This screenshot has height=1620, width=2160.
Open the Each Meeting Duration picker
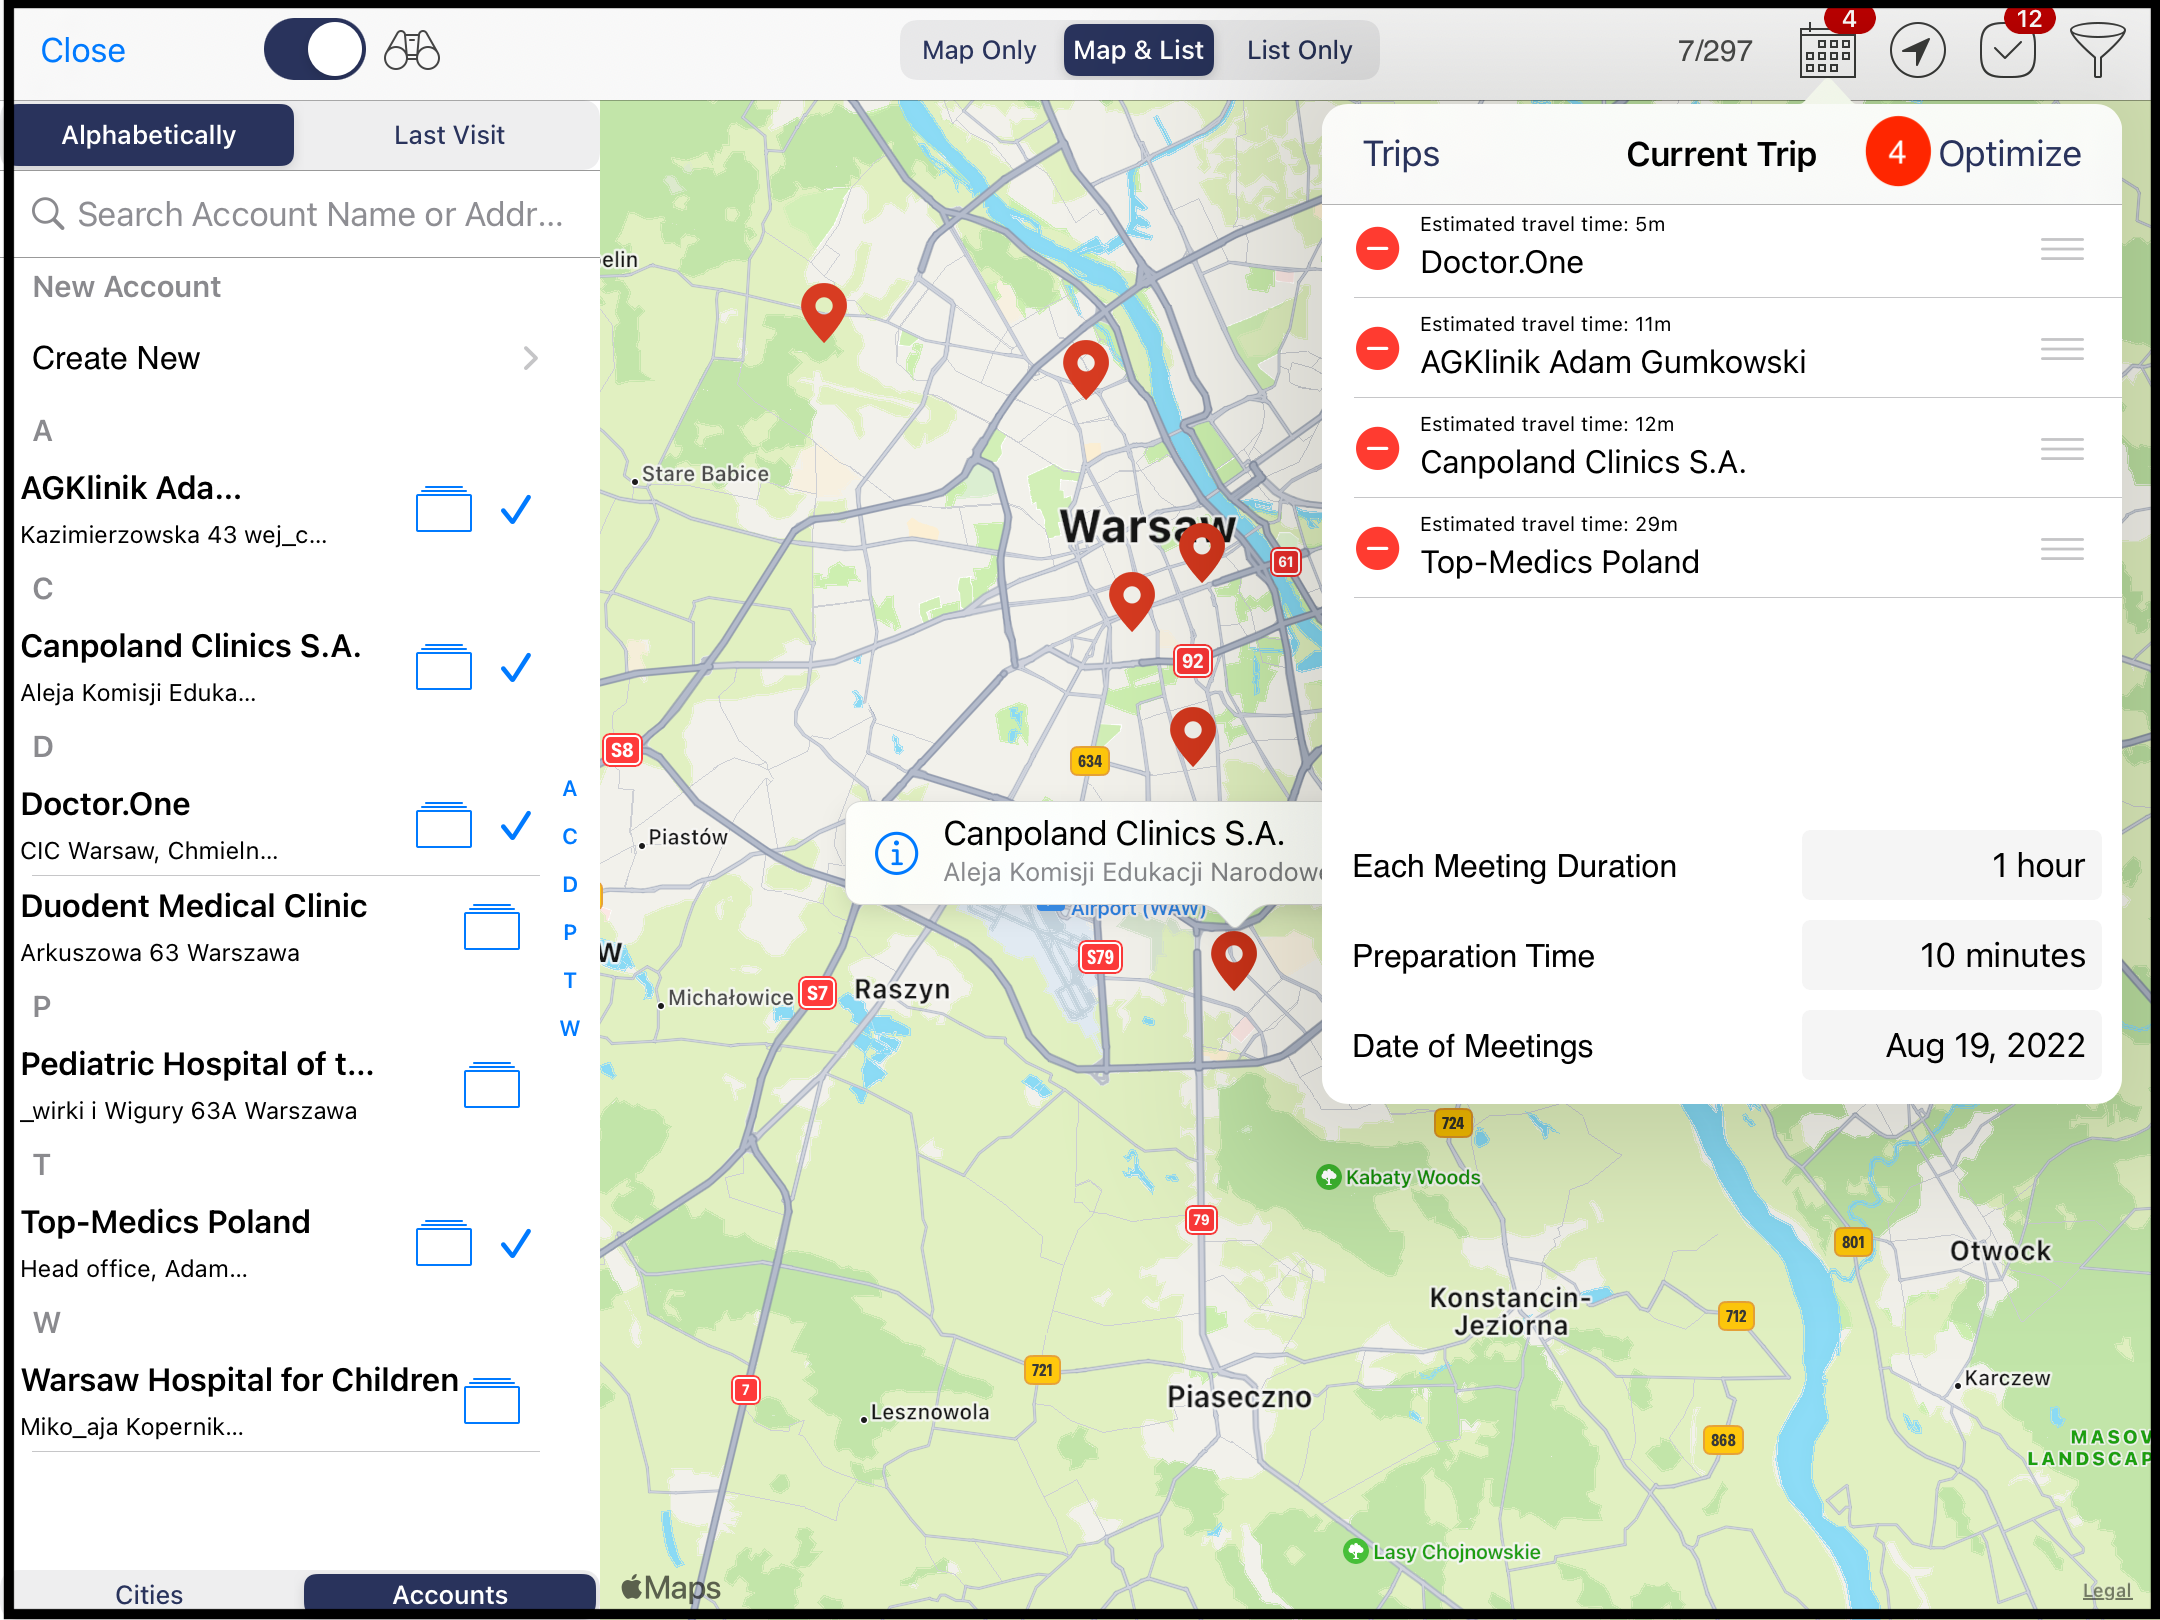(1951, 865)
